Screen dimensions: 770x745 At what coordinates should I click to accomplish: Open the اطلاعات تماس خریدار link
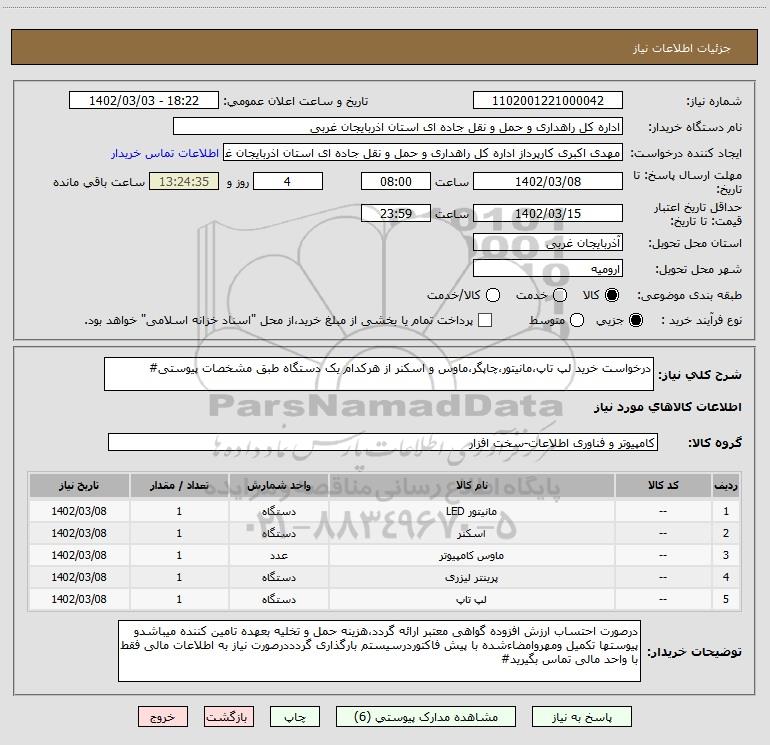click(165, 153)
